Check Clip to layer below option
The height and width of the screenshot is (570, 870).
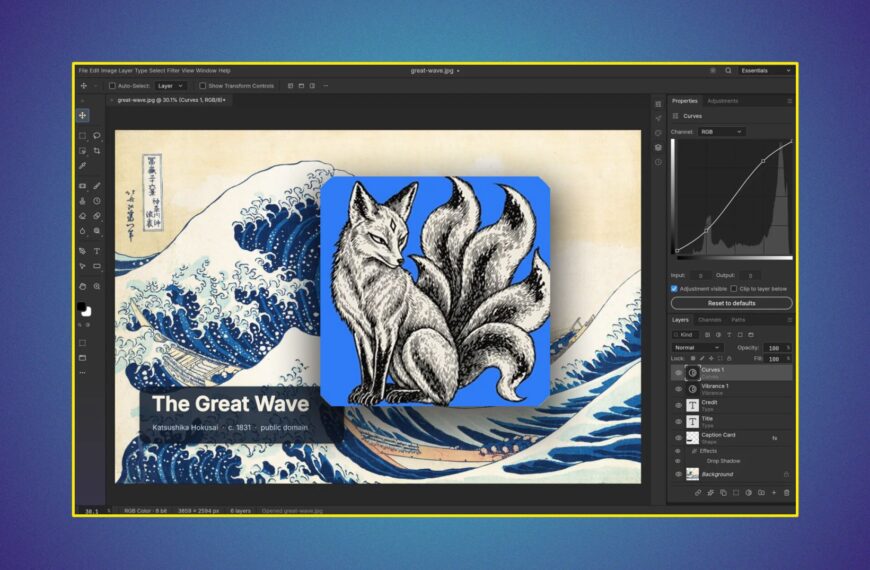coord(734,289)
